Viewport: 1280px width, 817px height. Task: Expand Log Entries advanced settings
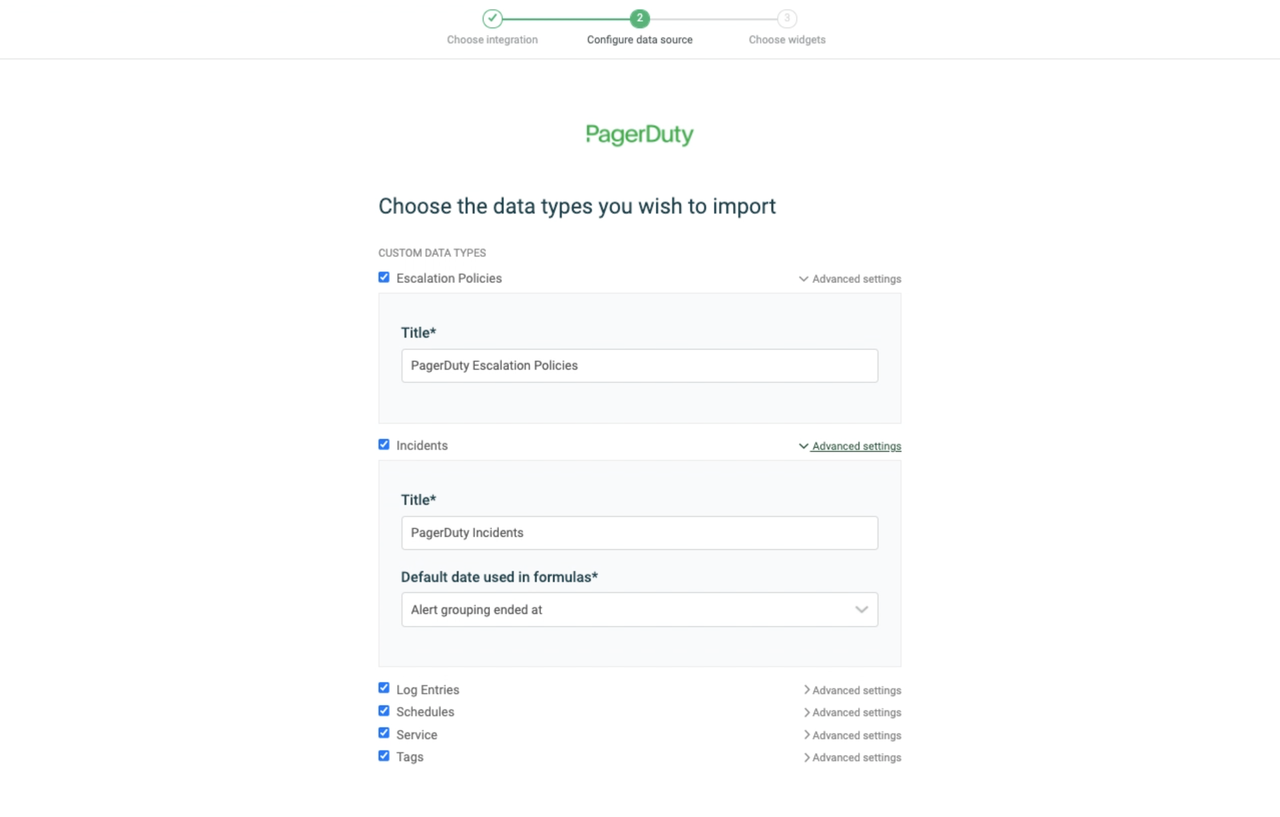[x=852, y=690]
